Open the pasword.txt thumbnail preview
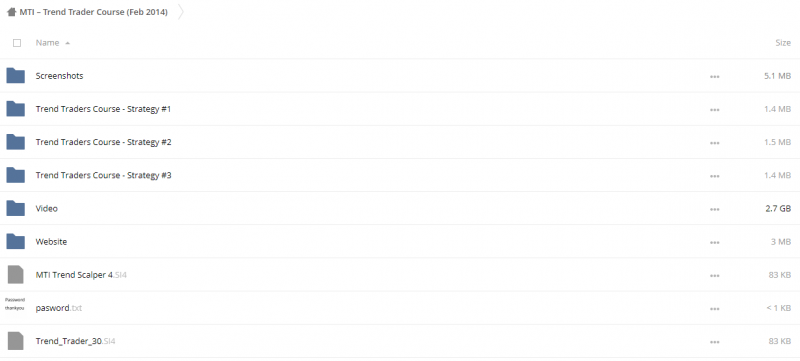Screen dimensions: 800x361 [15, 304]
